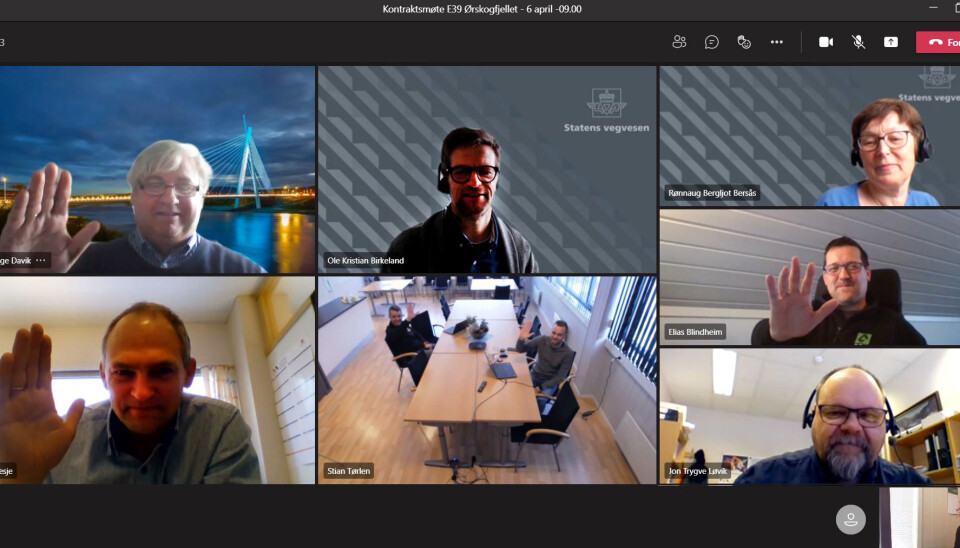Image resolution: width=960 pixels, height=548 pixels.
Task: Unmute the microphone
Action: pos(858,42)
